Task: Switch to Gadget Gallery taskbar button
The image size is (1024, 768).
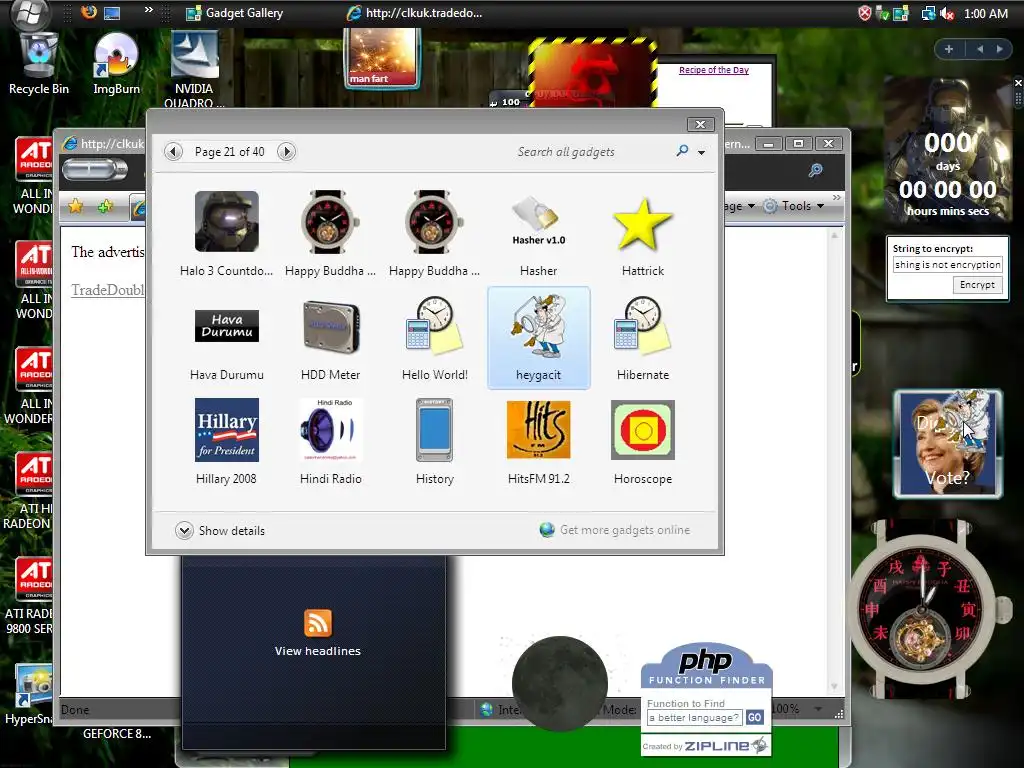Action: [x=234, y=13]
